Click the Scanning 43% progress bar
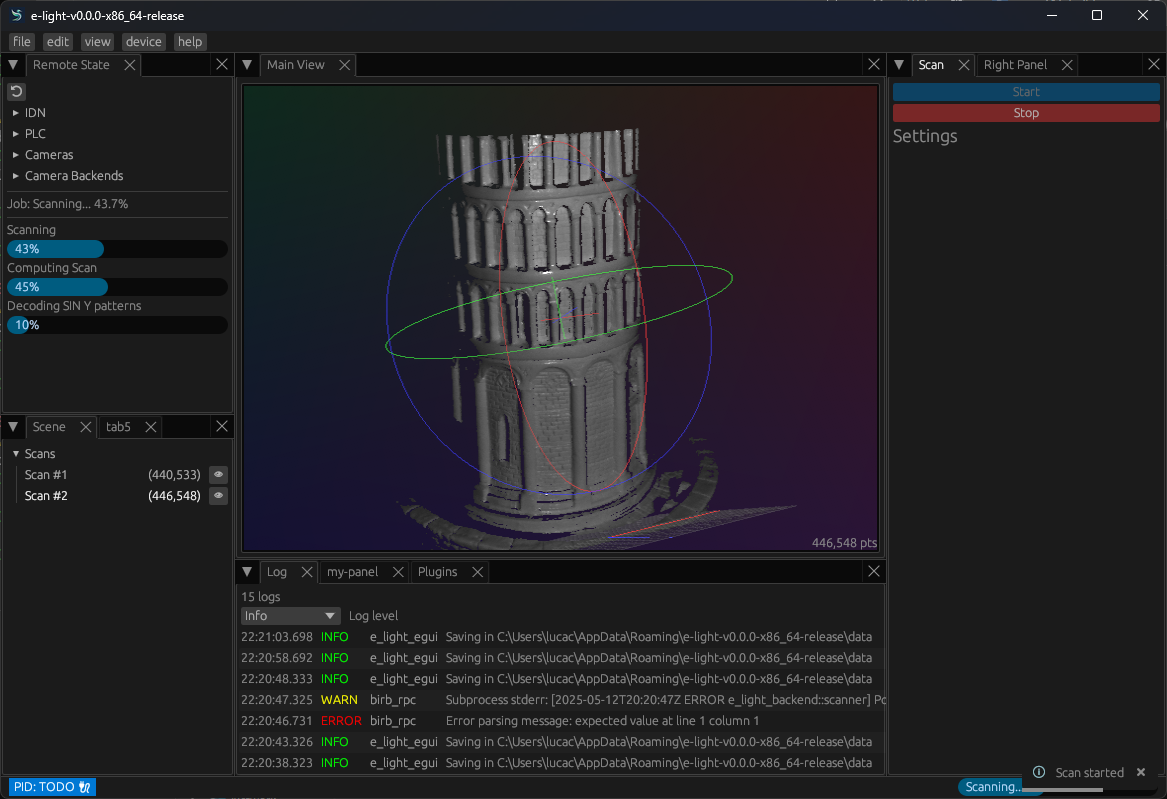 click(x=117, y=249)
